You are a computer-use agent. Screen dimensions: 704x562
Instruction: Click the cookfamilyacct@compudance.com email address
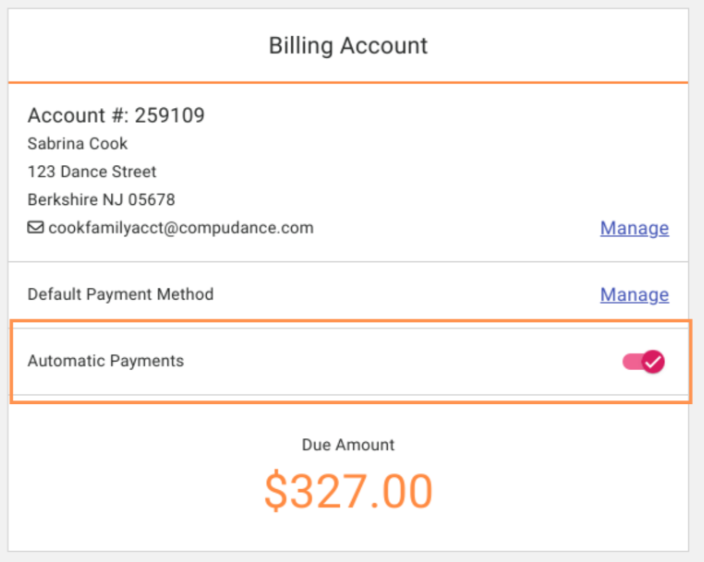181,228
